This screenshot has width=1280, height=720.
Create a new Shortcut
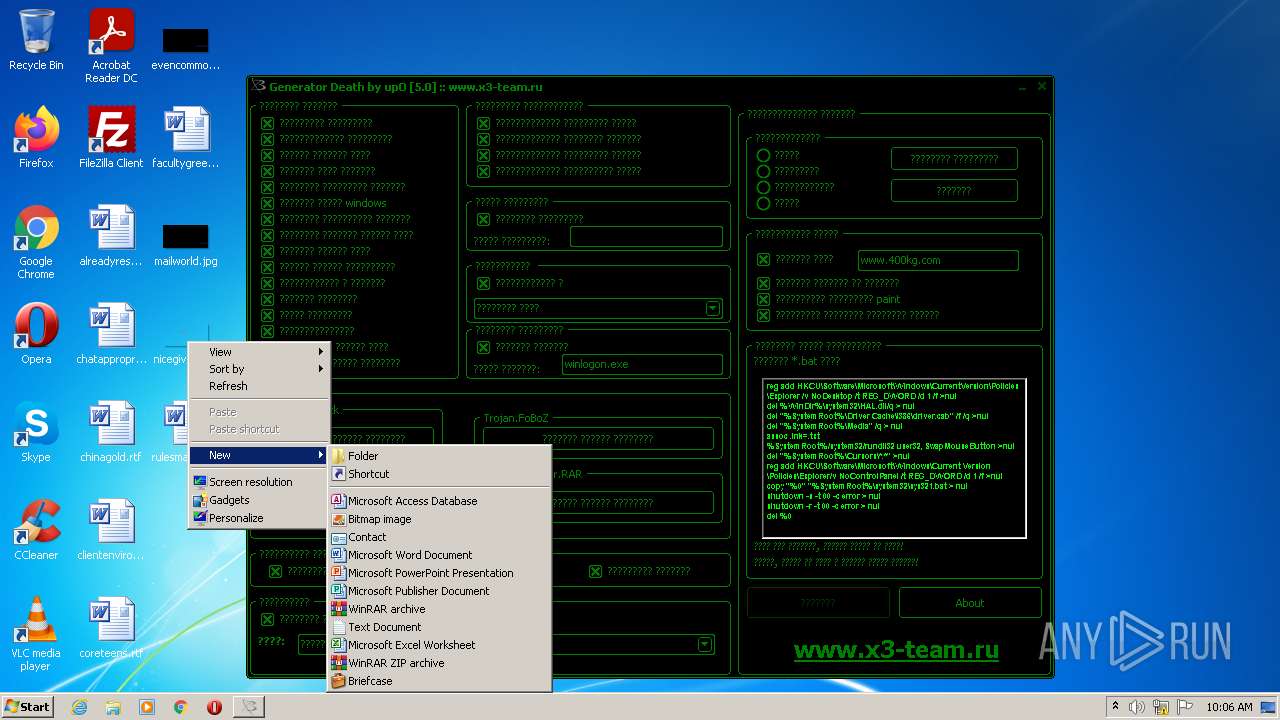440,474
